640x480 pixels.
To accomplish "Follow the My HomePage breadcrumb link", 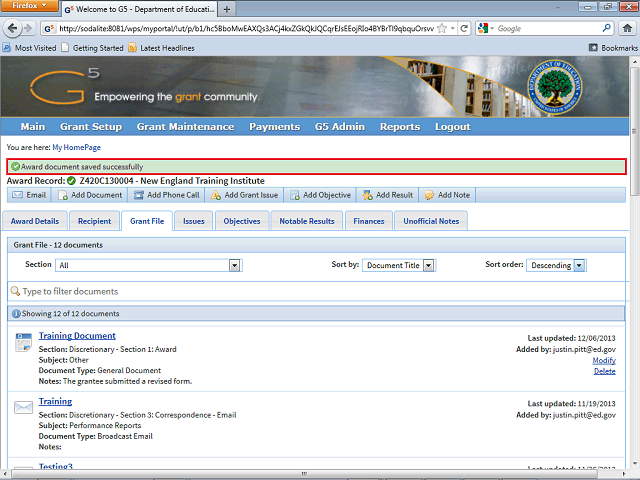I will [x=76, y=147].
